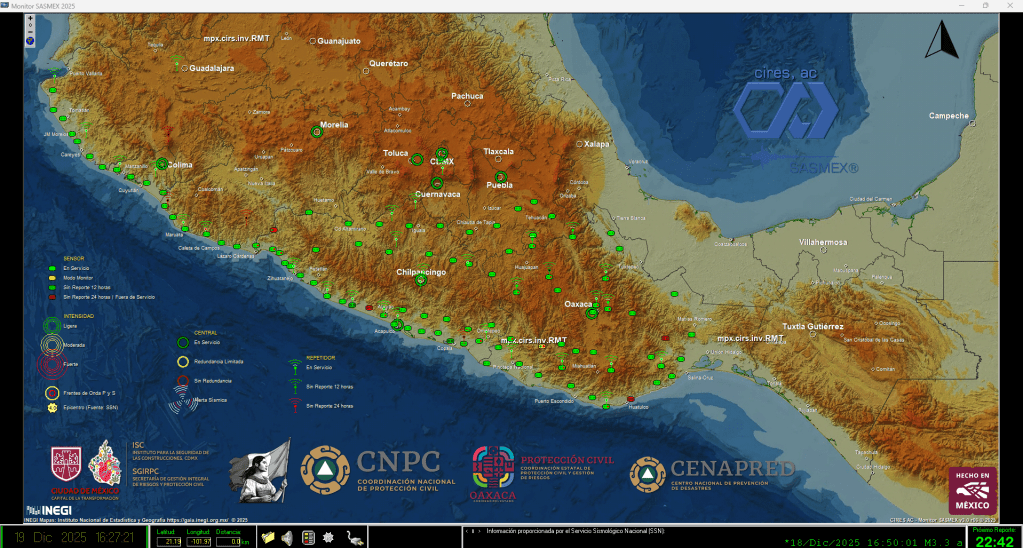
Task: Click the globe full-extent icon
Action: coord(30,41)
